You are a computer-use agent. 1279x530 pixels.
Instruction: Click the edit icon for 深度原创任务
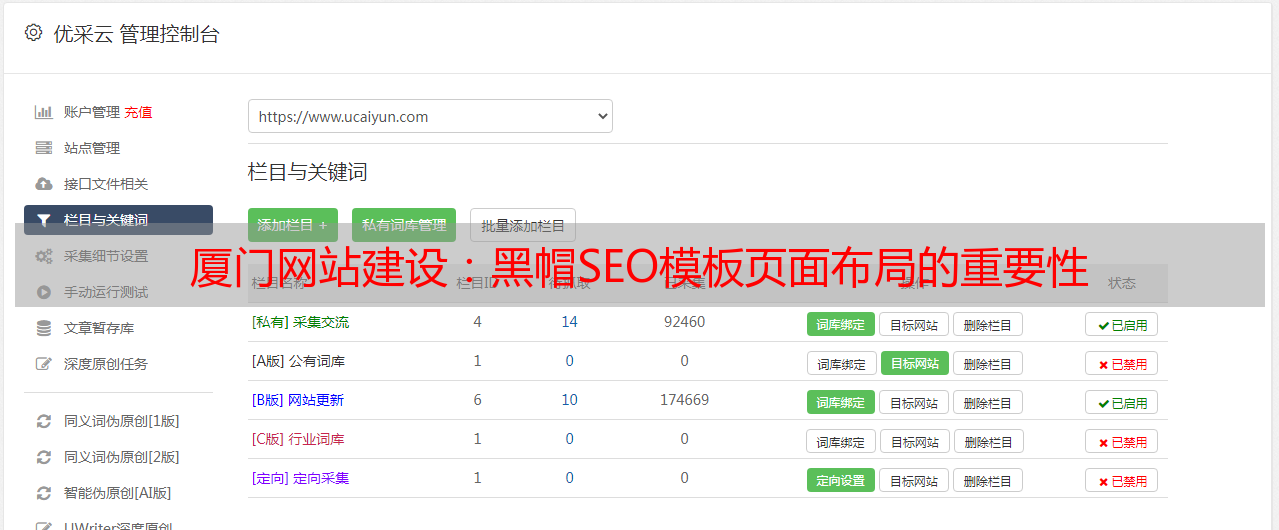[43, 364]
